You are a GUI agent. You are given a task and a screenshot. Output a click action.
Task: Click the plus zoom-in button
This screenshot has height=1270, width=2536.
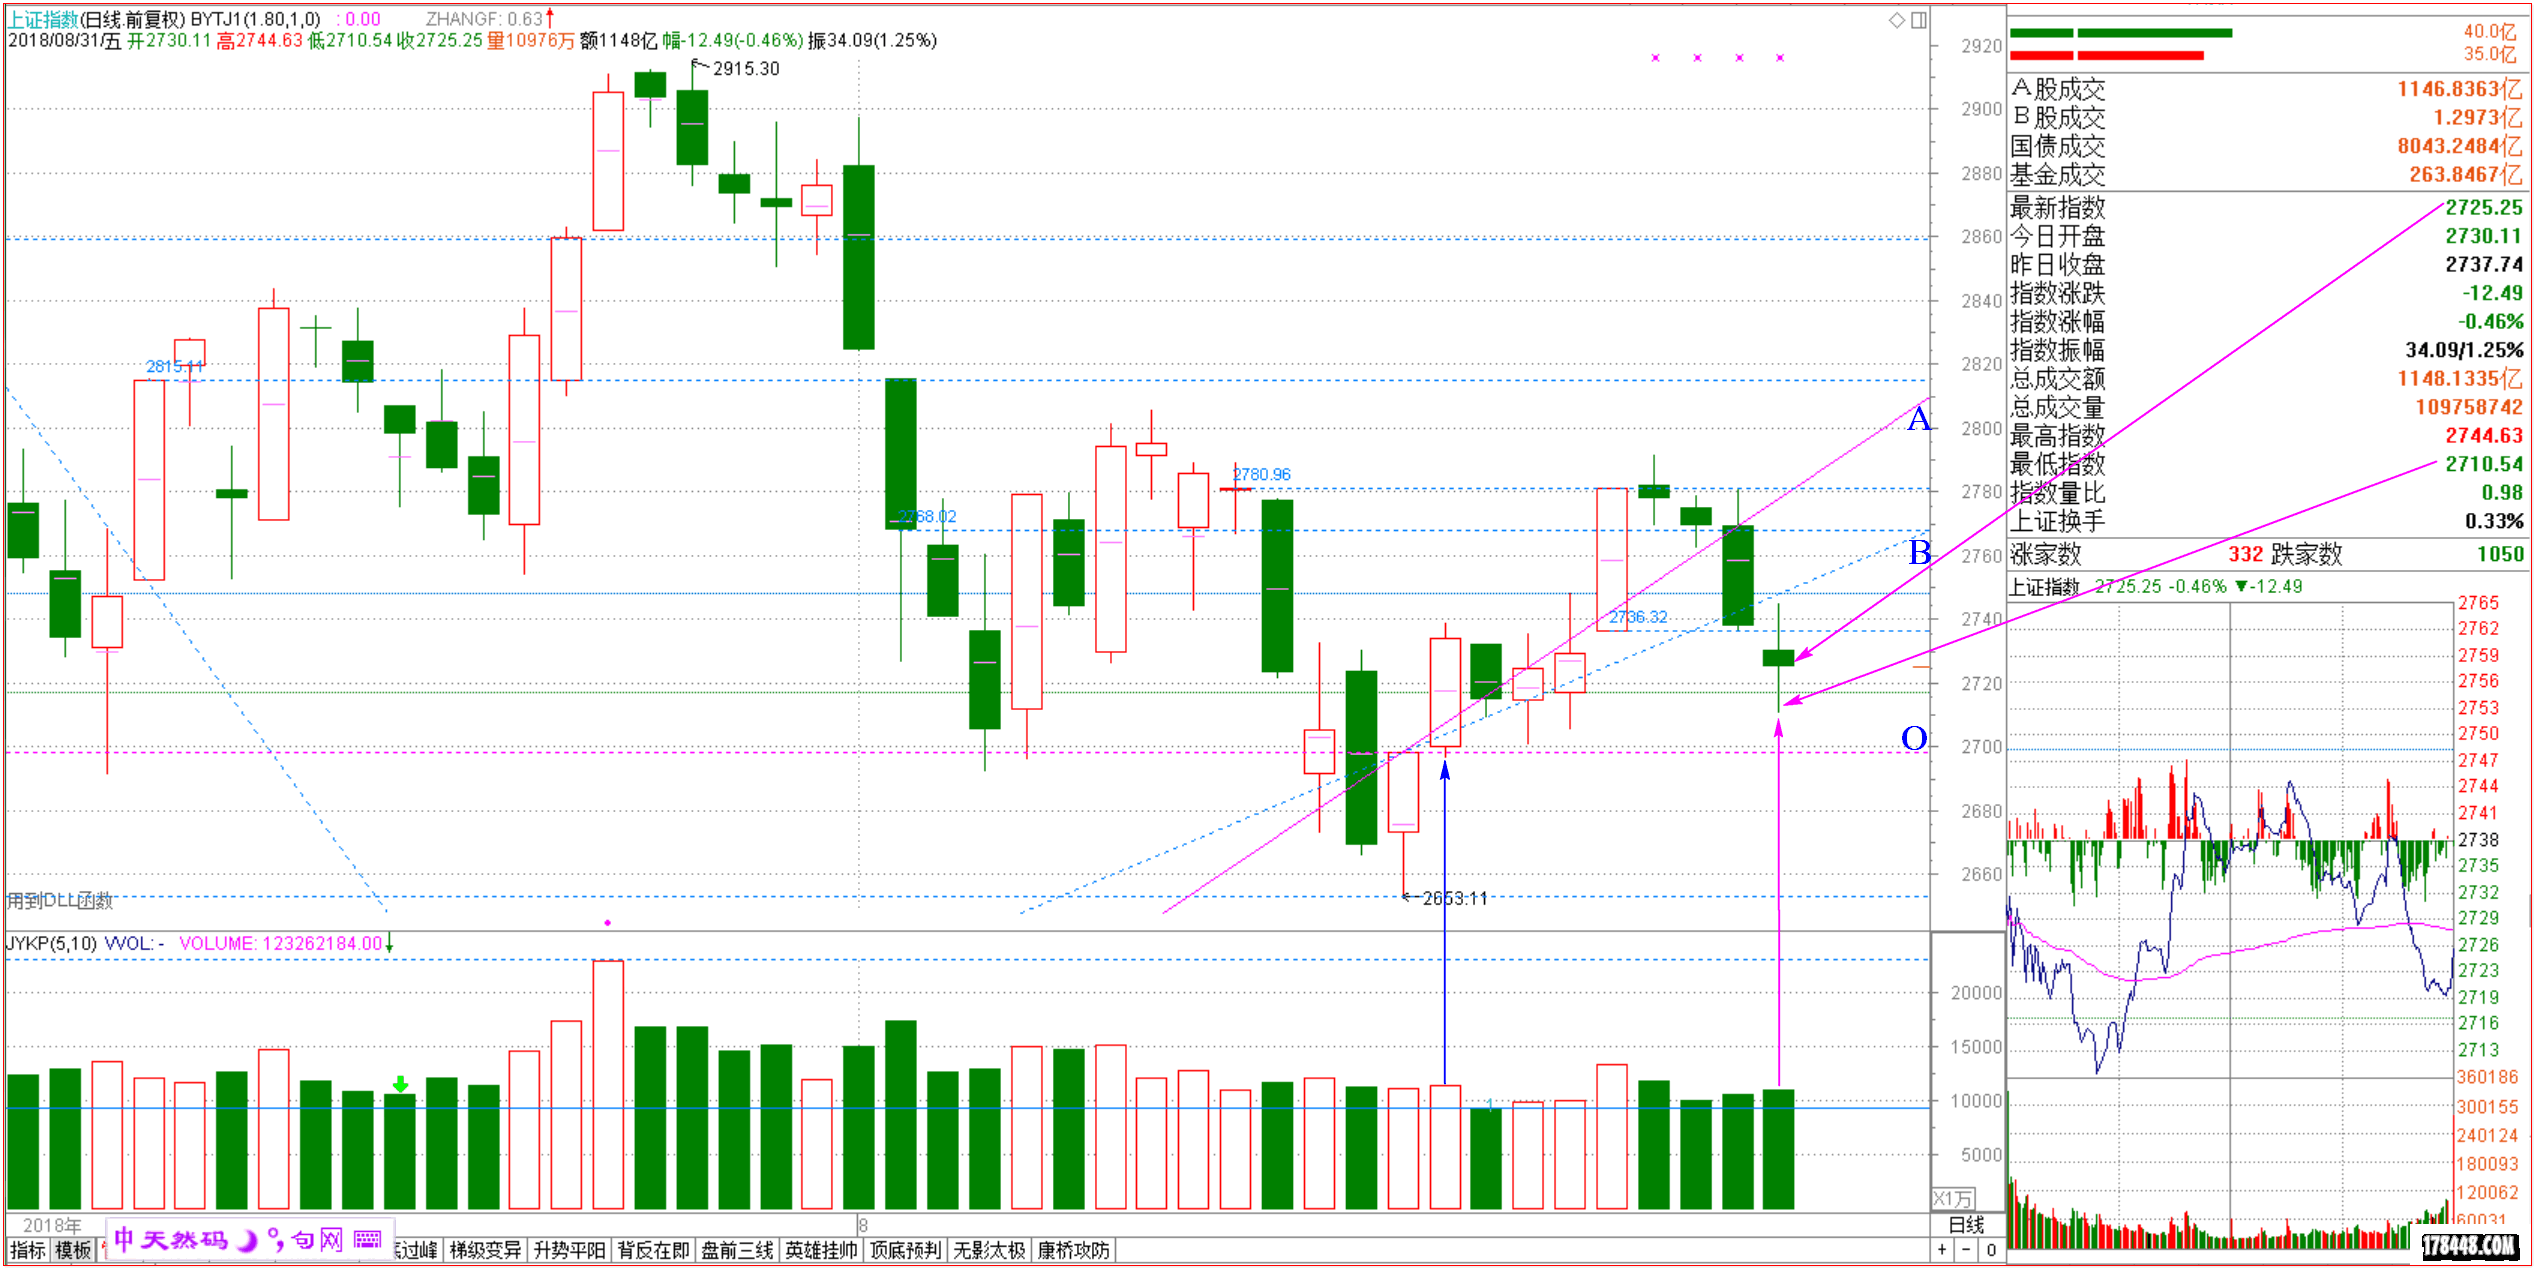[1942, 1250]
